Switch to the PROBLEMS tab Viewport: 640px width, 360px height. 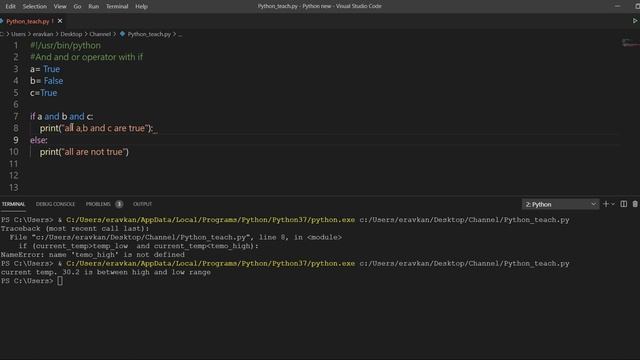coord(98,204)
